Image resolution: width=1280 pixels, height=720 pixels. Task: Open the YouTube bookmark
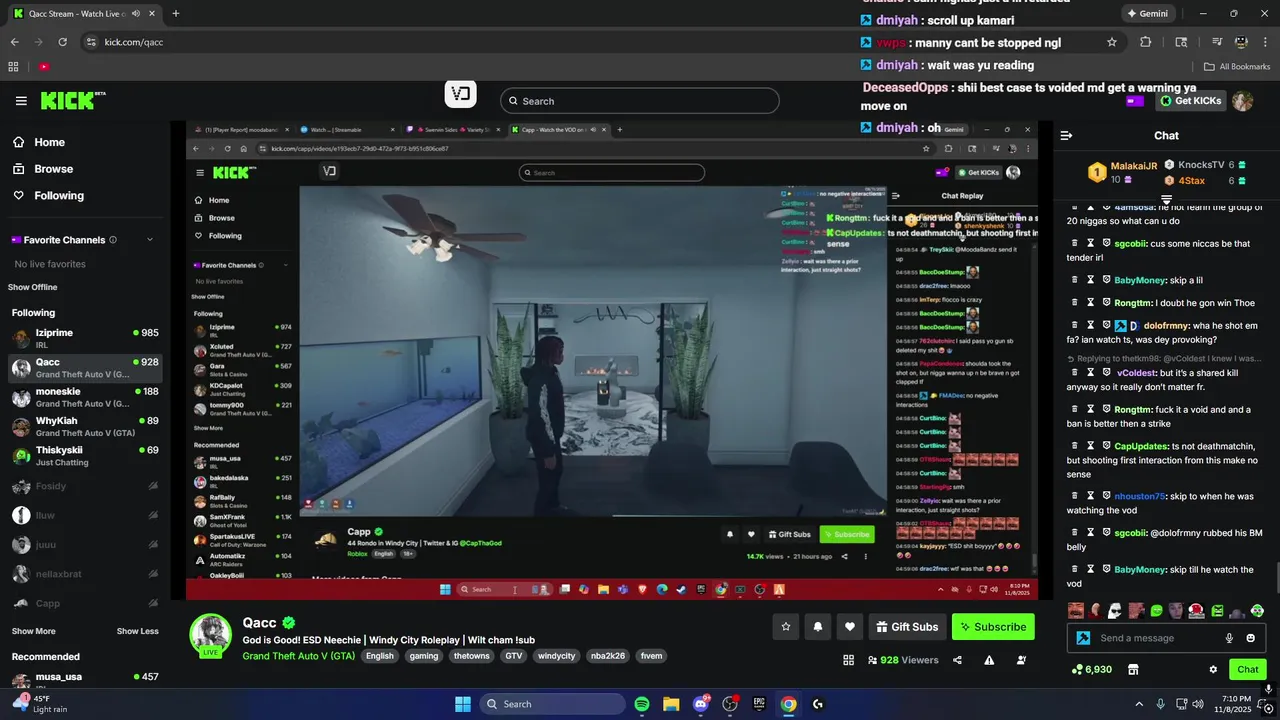tap(44, 67)
